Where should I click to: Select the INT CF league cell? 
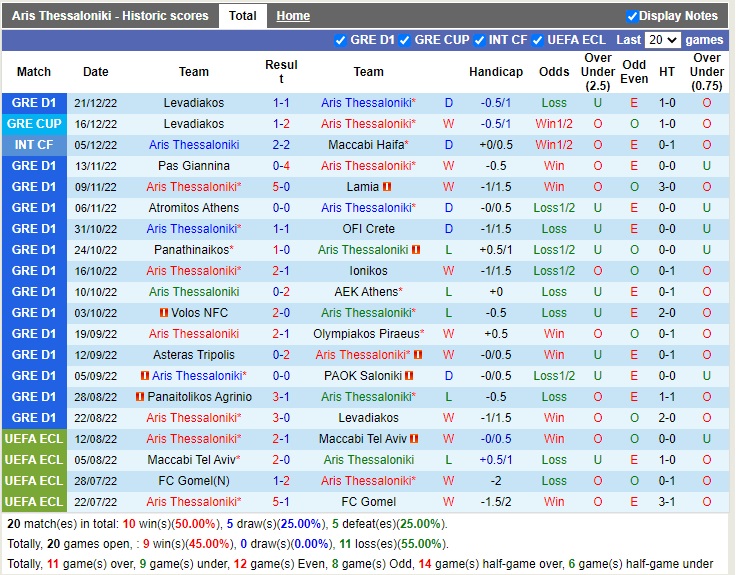pyautogui.click(x=34, y=145)
